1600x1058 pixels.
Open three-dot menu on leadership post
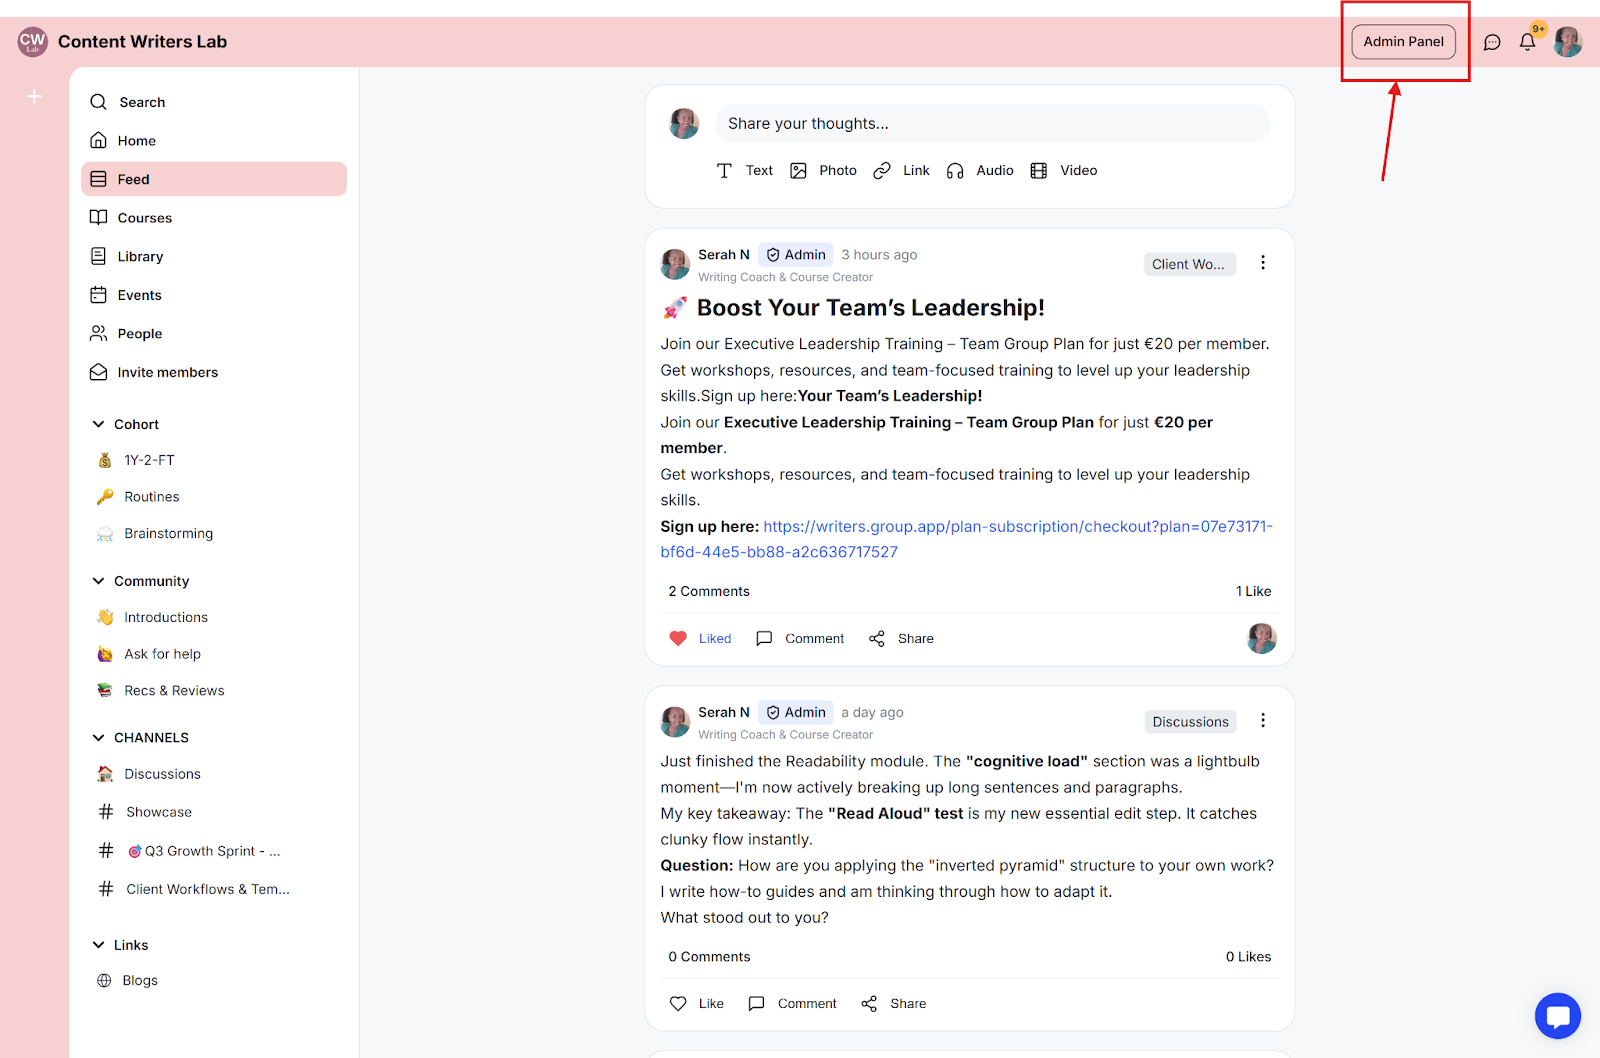pos(1262,263)
